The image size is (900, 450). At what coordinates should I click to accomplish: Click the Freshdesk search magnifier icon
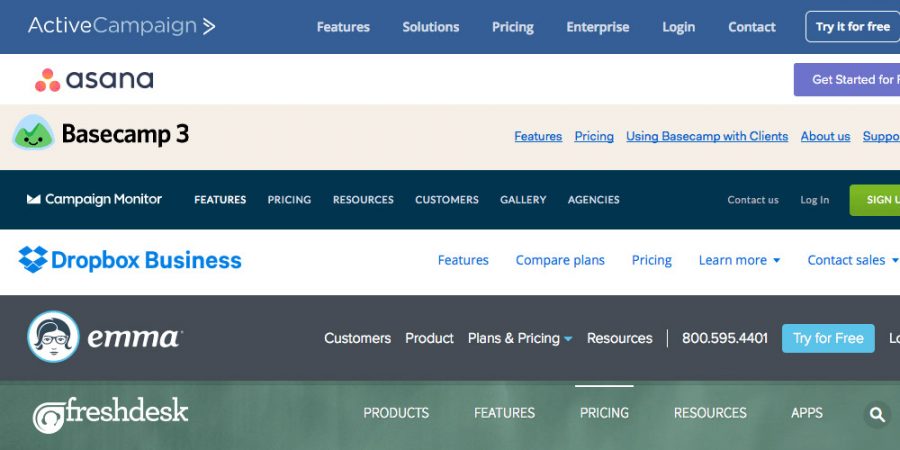877,414
